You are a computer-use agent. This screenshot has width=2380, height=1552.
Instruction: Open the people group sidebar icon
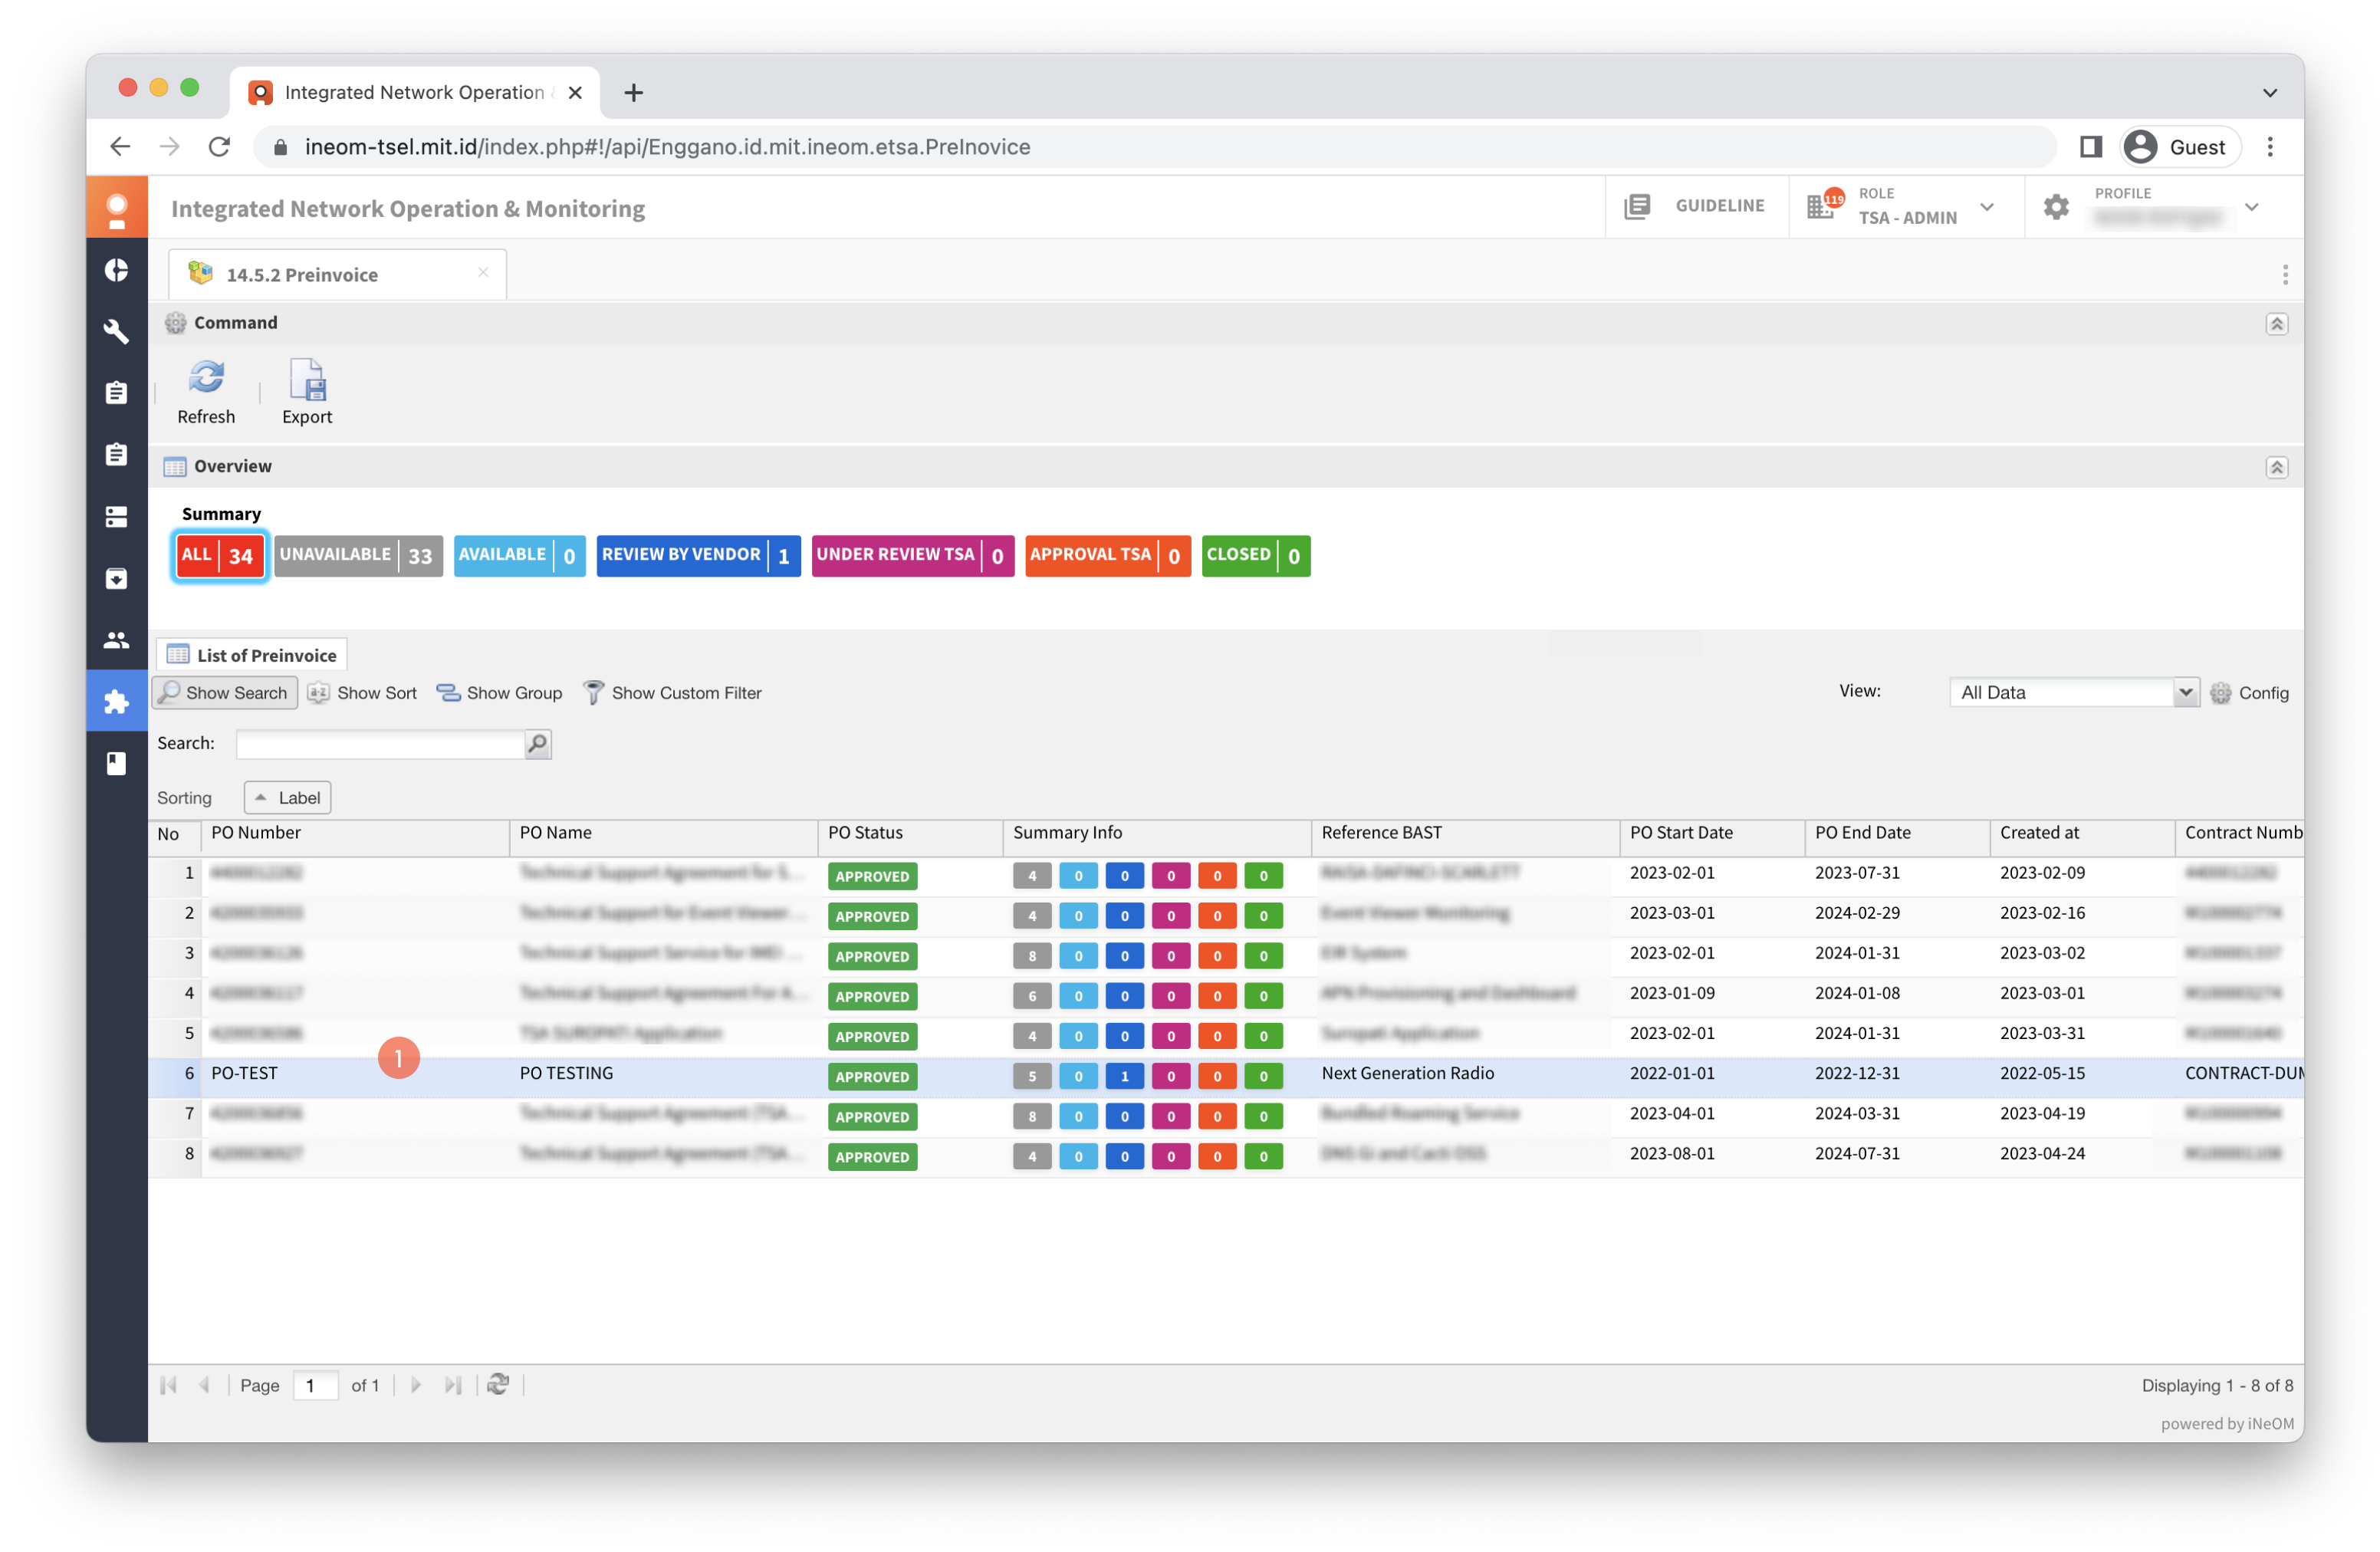(116, 640)
